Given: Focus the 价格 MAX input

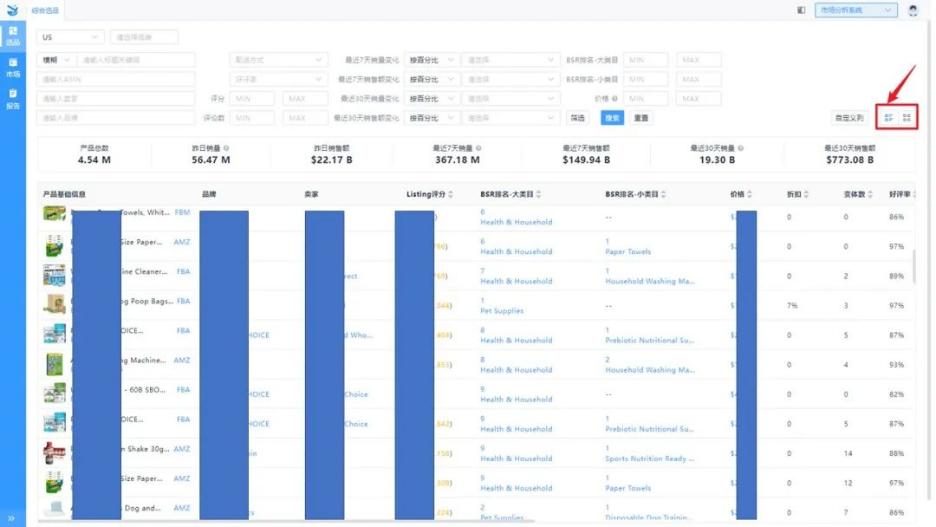Looking at the screenshot, I should 699,98.
